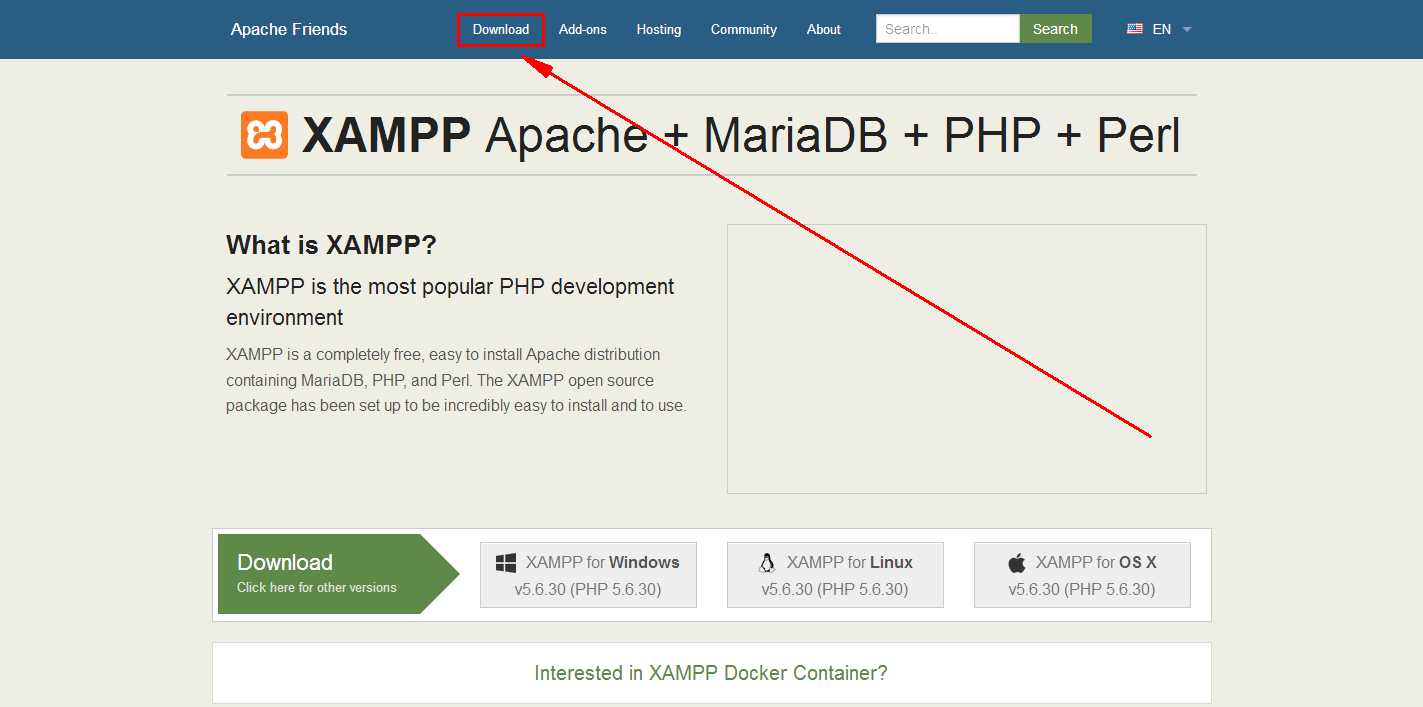Download XAMPP for Linux v5.6.30

[835, 575]
